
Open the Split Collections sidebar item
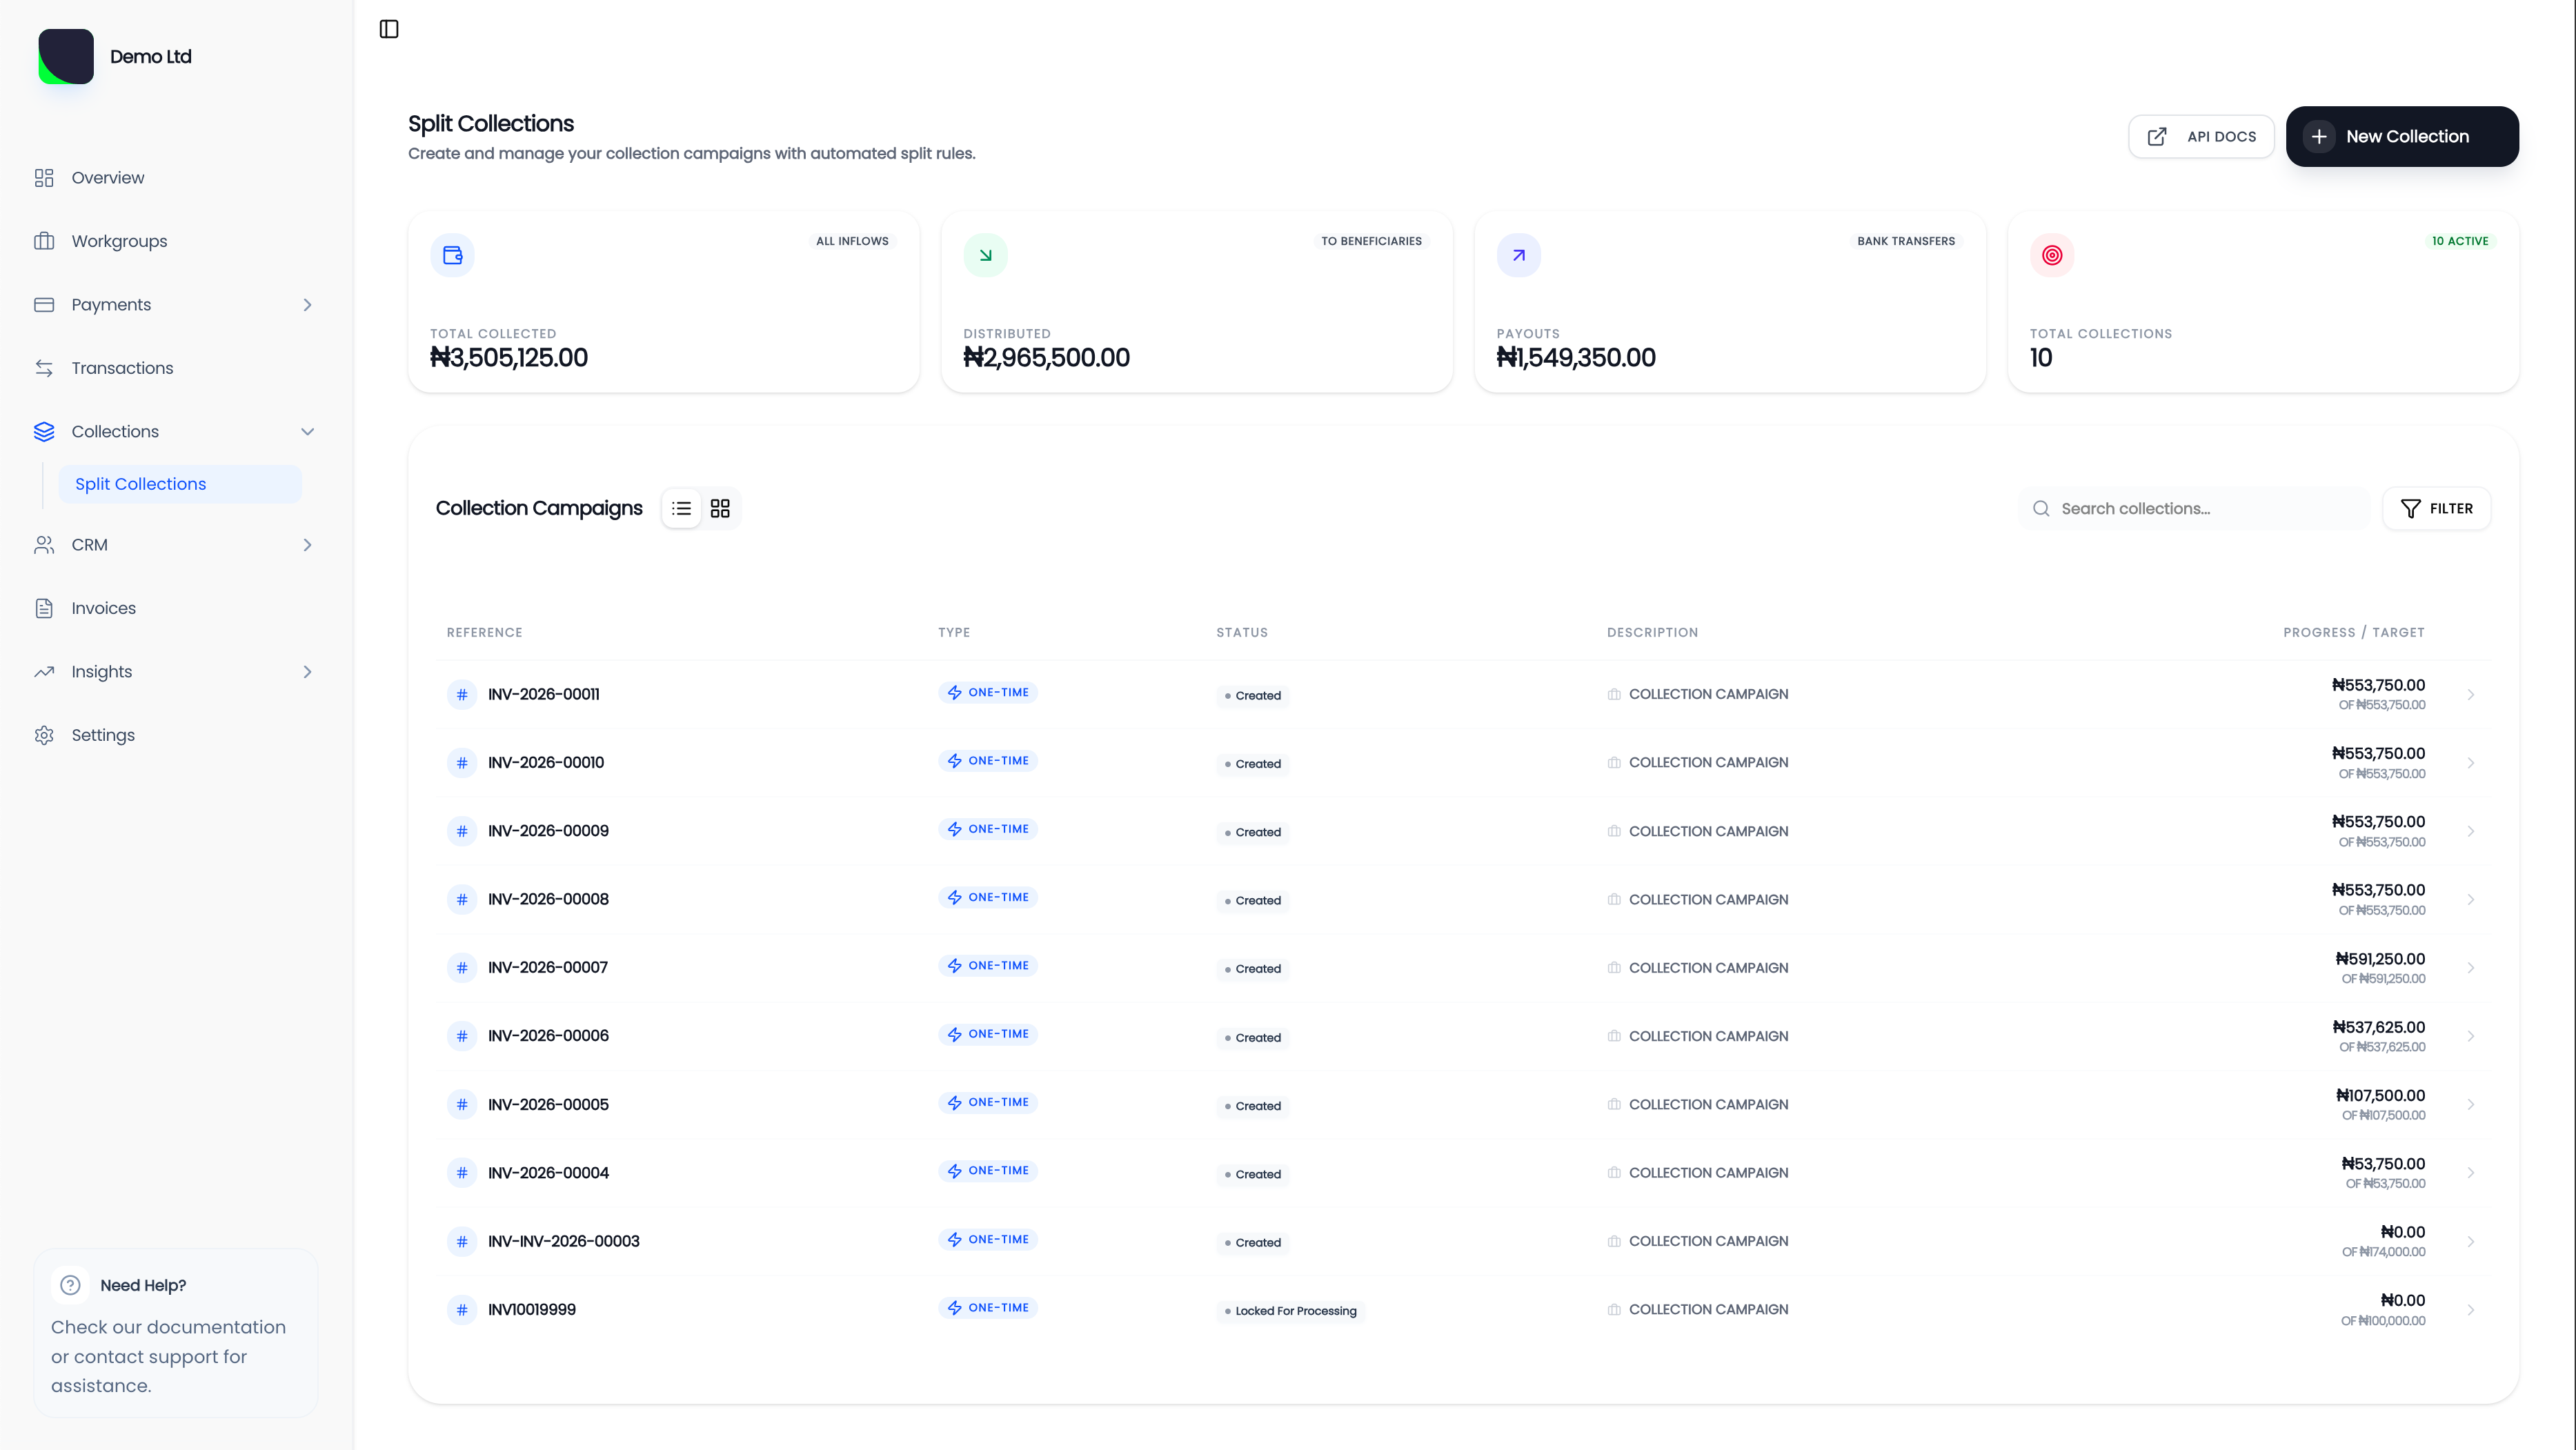140,484
